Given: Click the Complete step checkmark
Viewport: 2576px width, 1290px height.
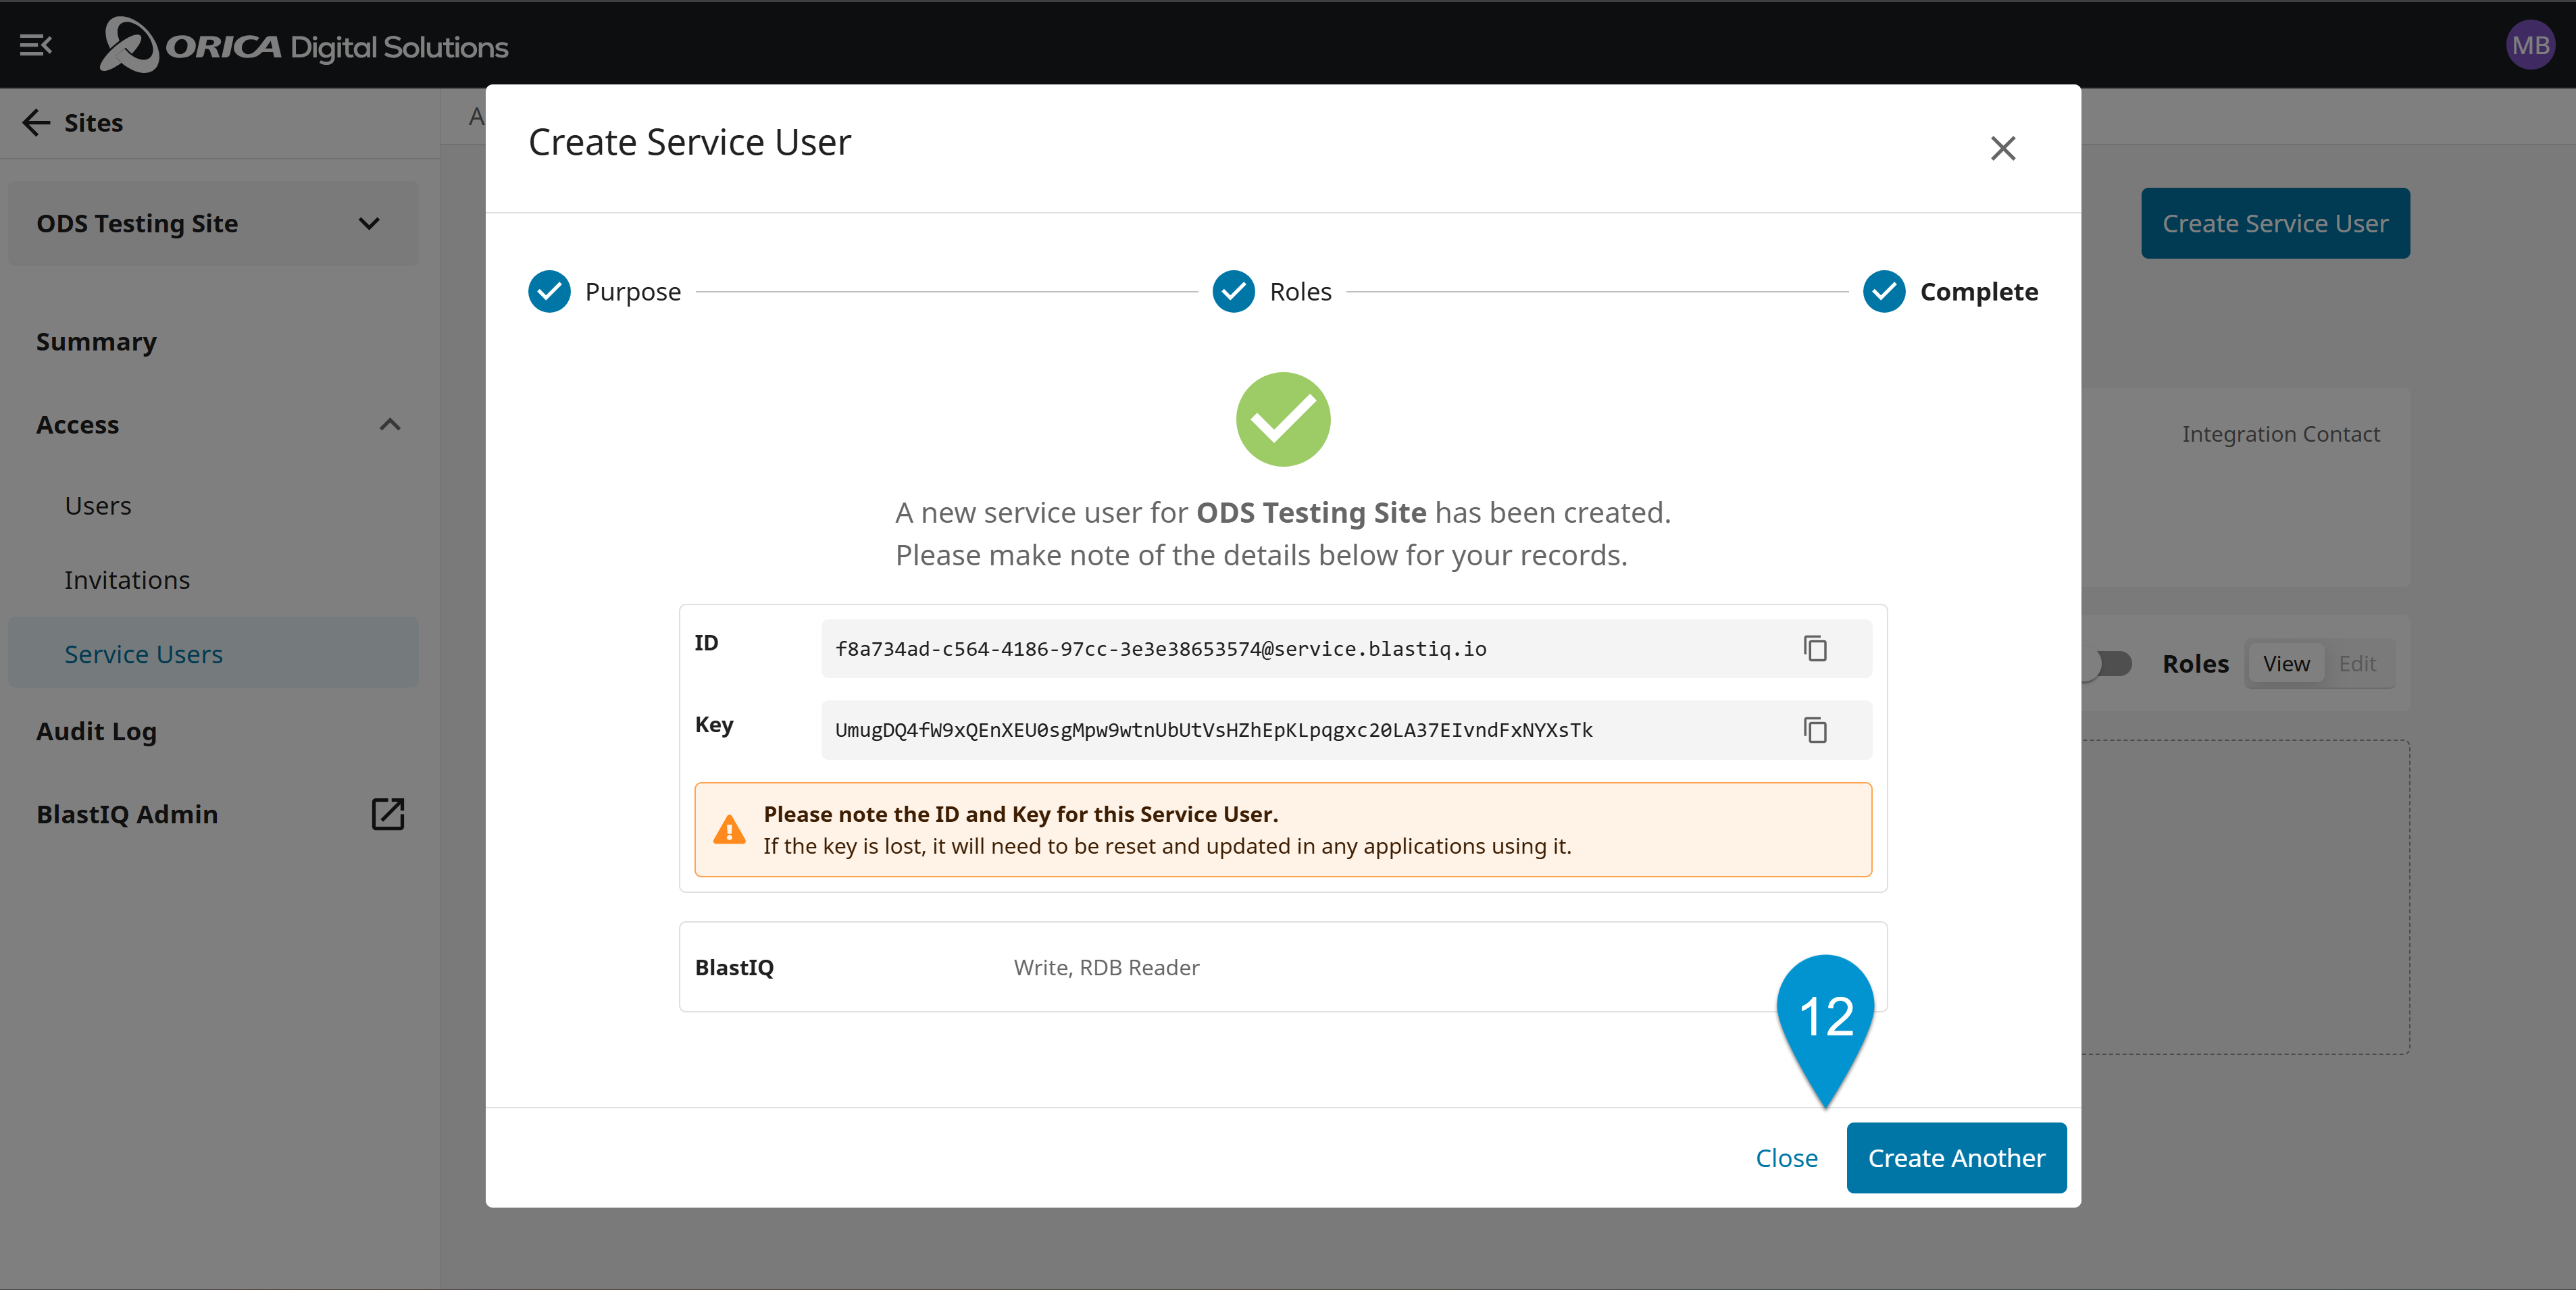Looking at the screenshot, I should (1884, 291).
